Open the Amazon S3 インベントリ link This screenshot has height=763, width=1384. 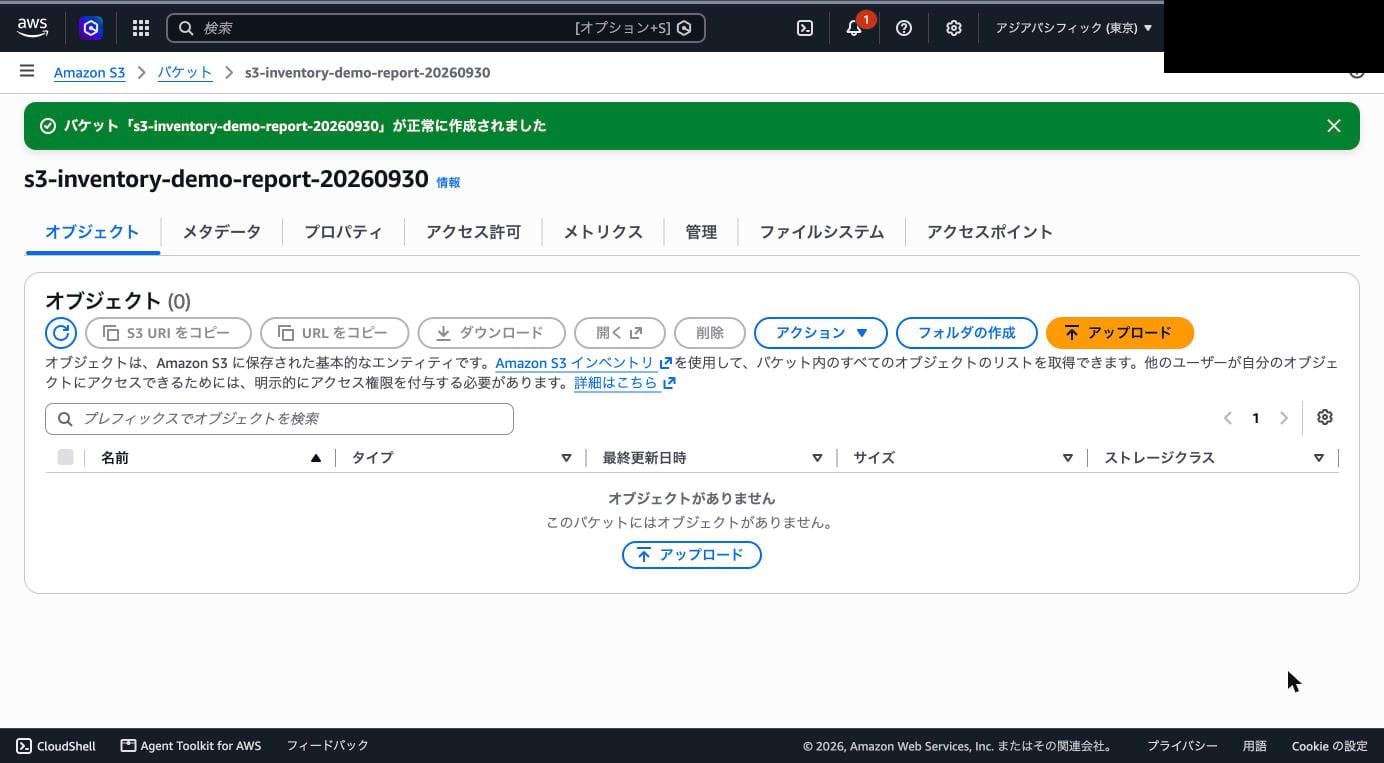tap(584, 363)
